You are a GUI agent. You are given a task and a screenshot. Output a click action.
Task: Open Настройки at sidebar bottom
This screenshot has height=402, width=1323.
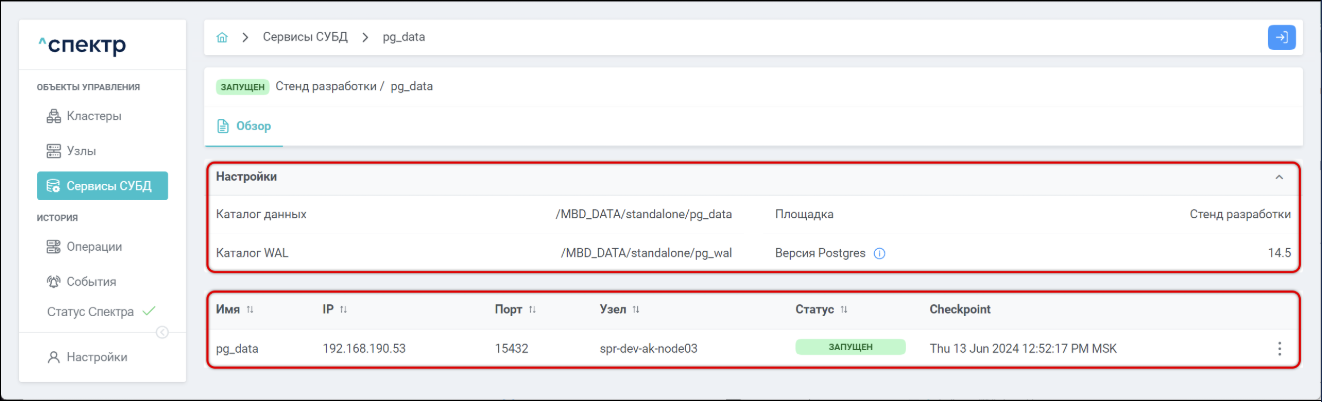[x=96, y=357]
